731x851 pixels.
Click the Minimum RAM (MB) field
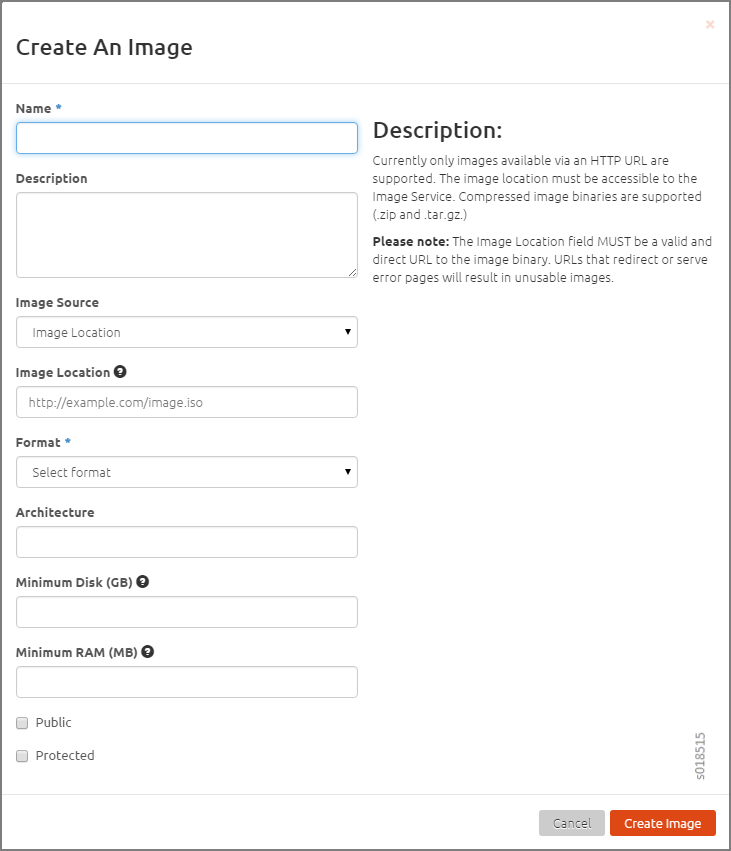(187, 682)
